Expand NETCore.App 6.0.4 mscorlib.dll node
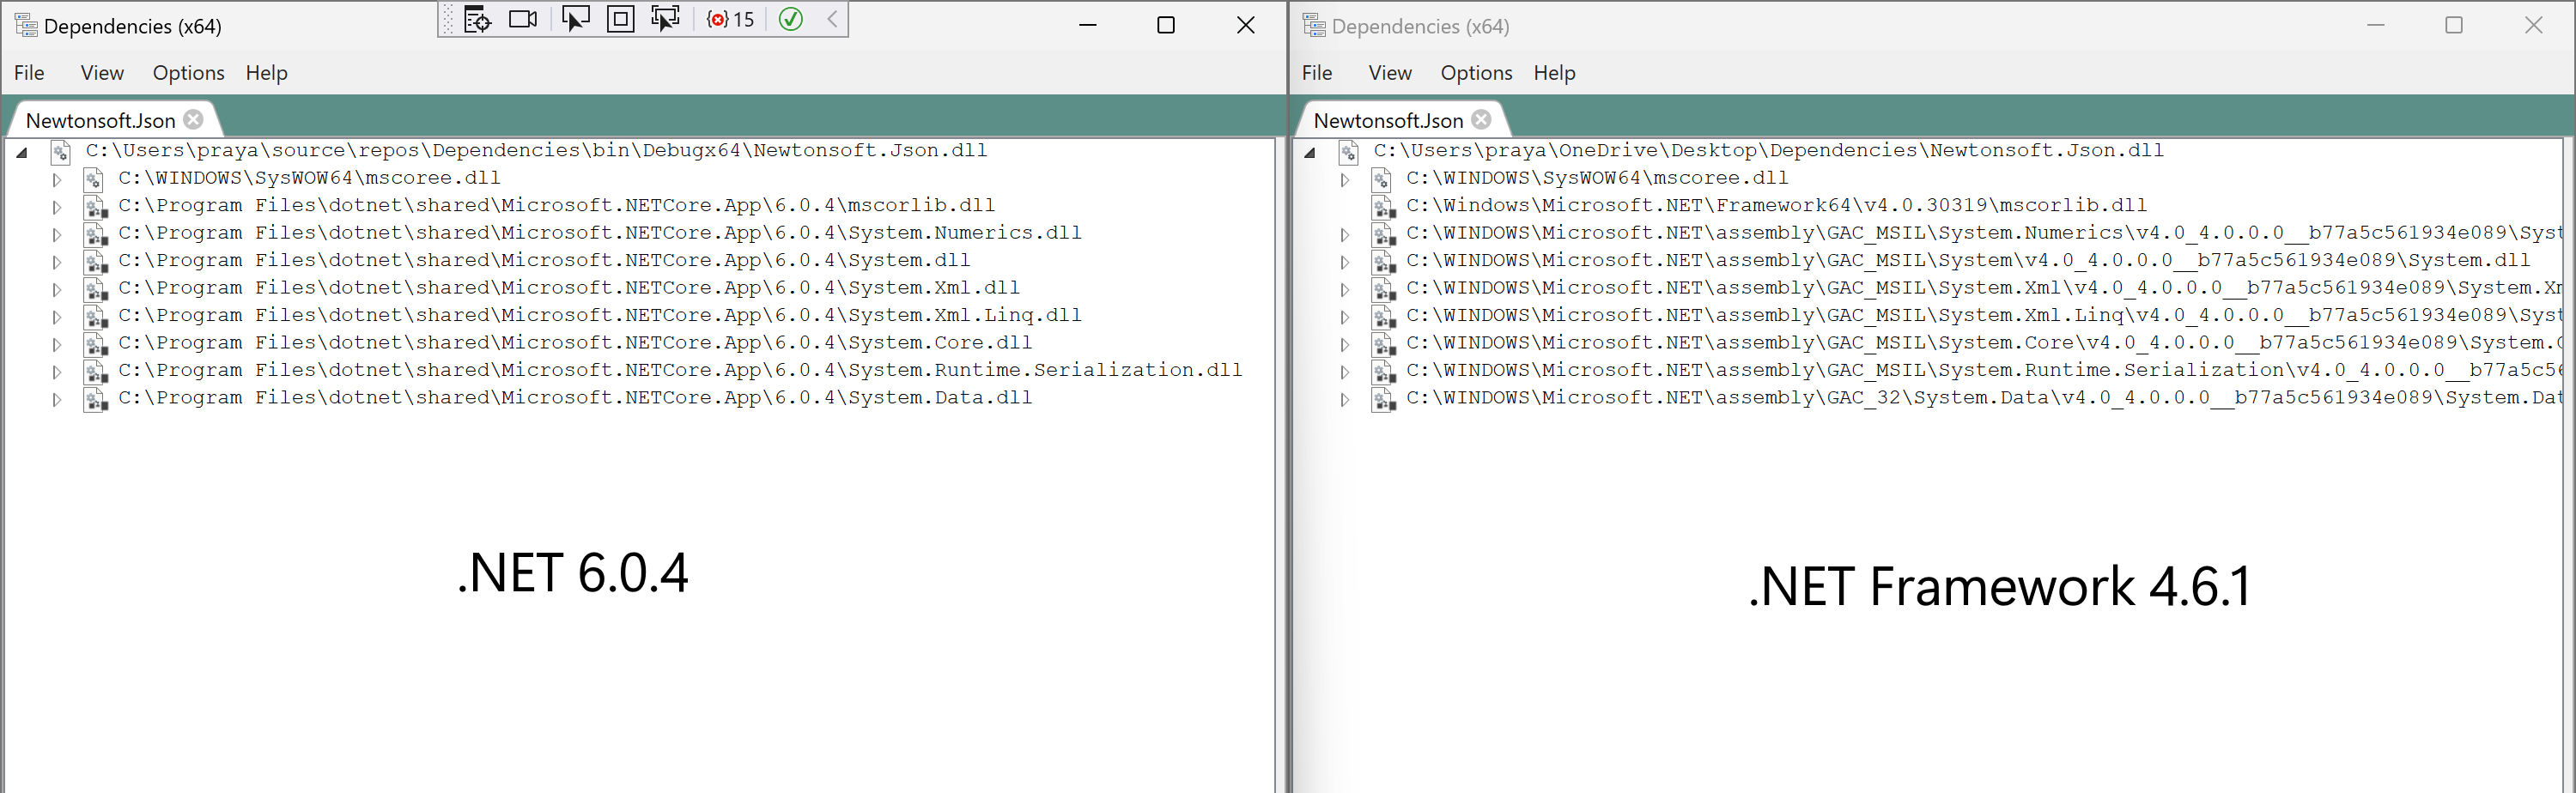 (57, 208)
